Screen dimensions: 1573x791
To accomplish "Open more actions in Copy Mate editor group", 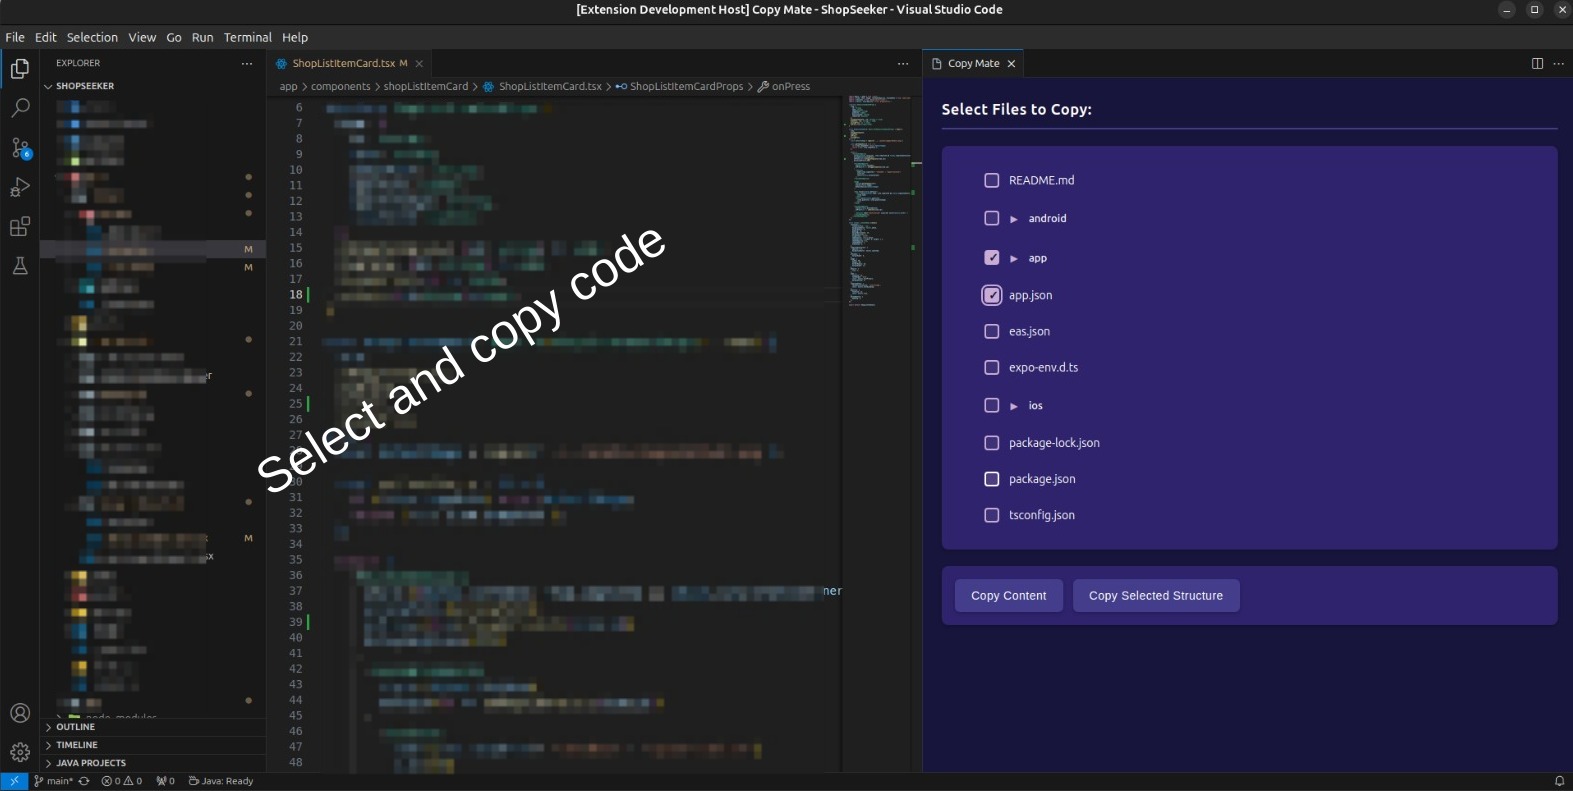I will pyautogui.click(x=1558, y=63).
